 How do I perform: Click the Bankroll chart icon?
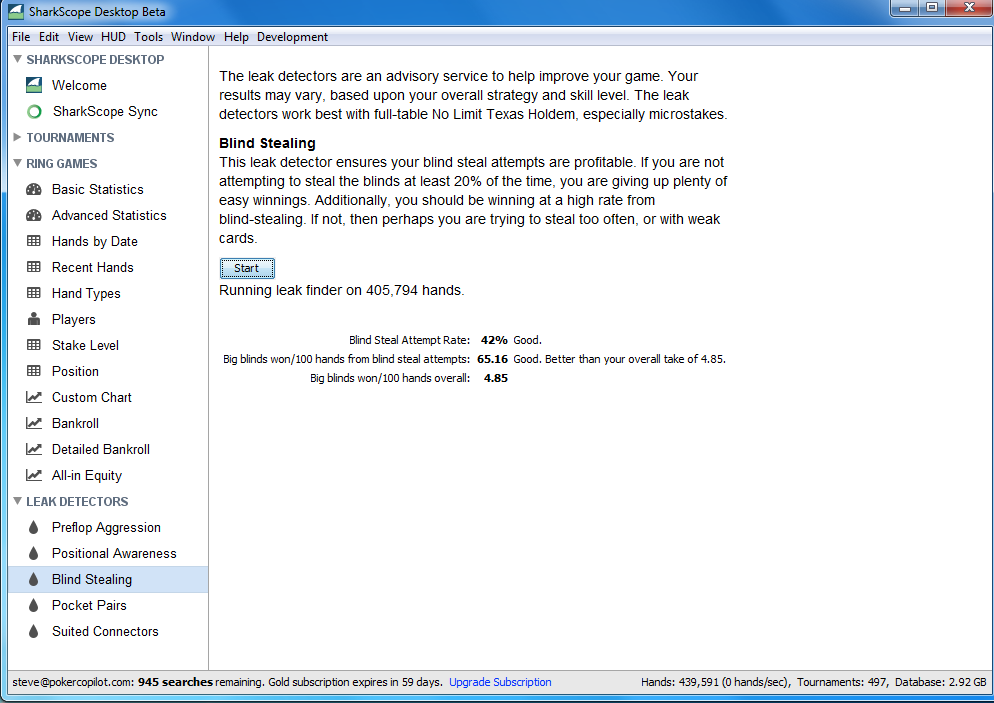coord(34,423)
